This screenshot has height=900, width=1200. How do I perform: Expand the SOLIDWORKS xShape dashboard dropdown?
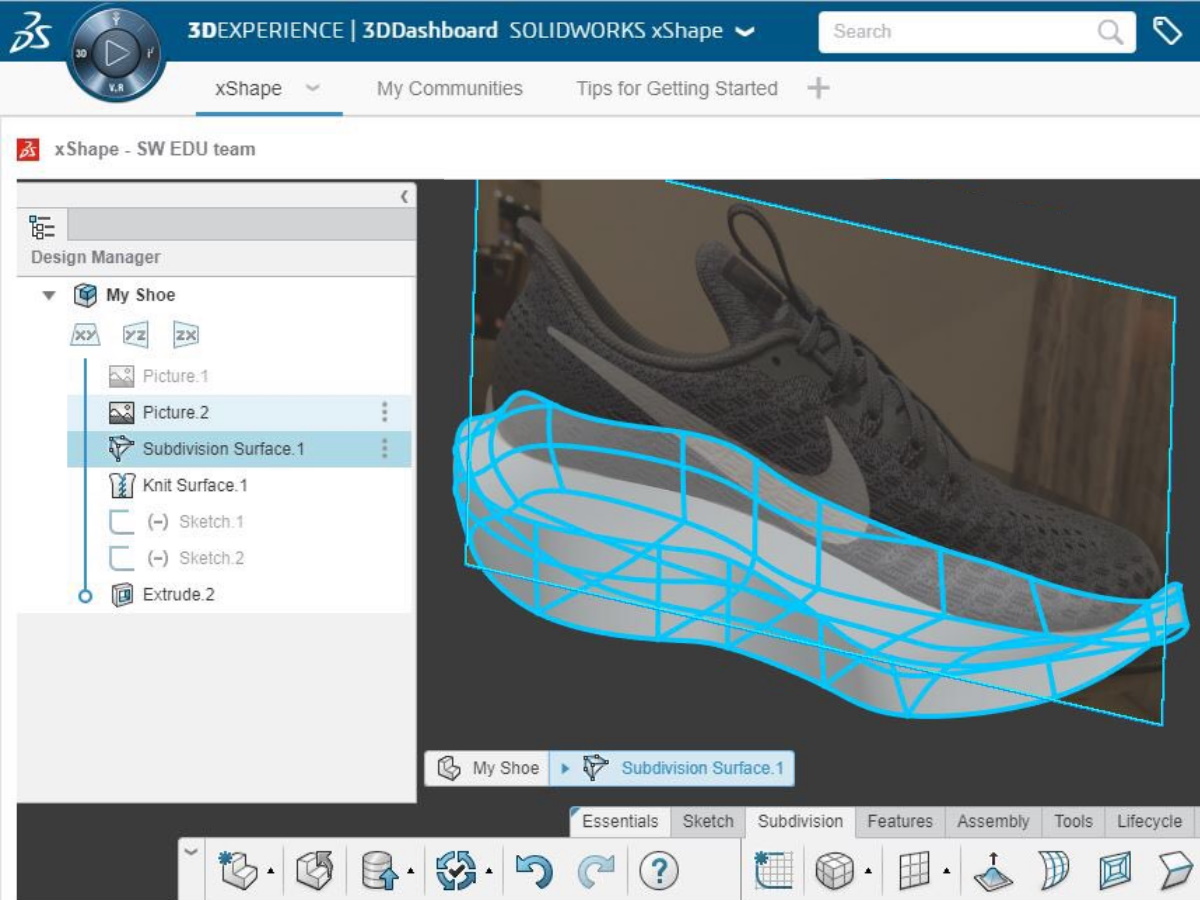coord(745,32)
